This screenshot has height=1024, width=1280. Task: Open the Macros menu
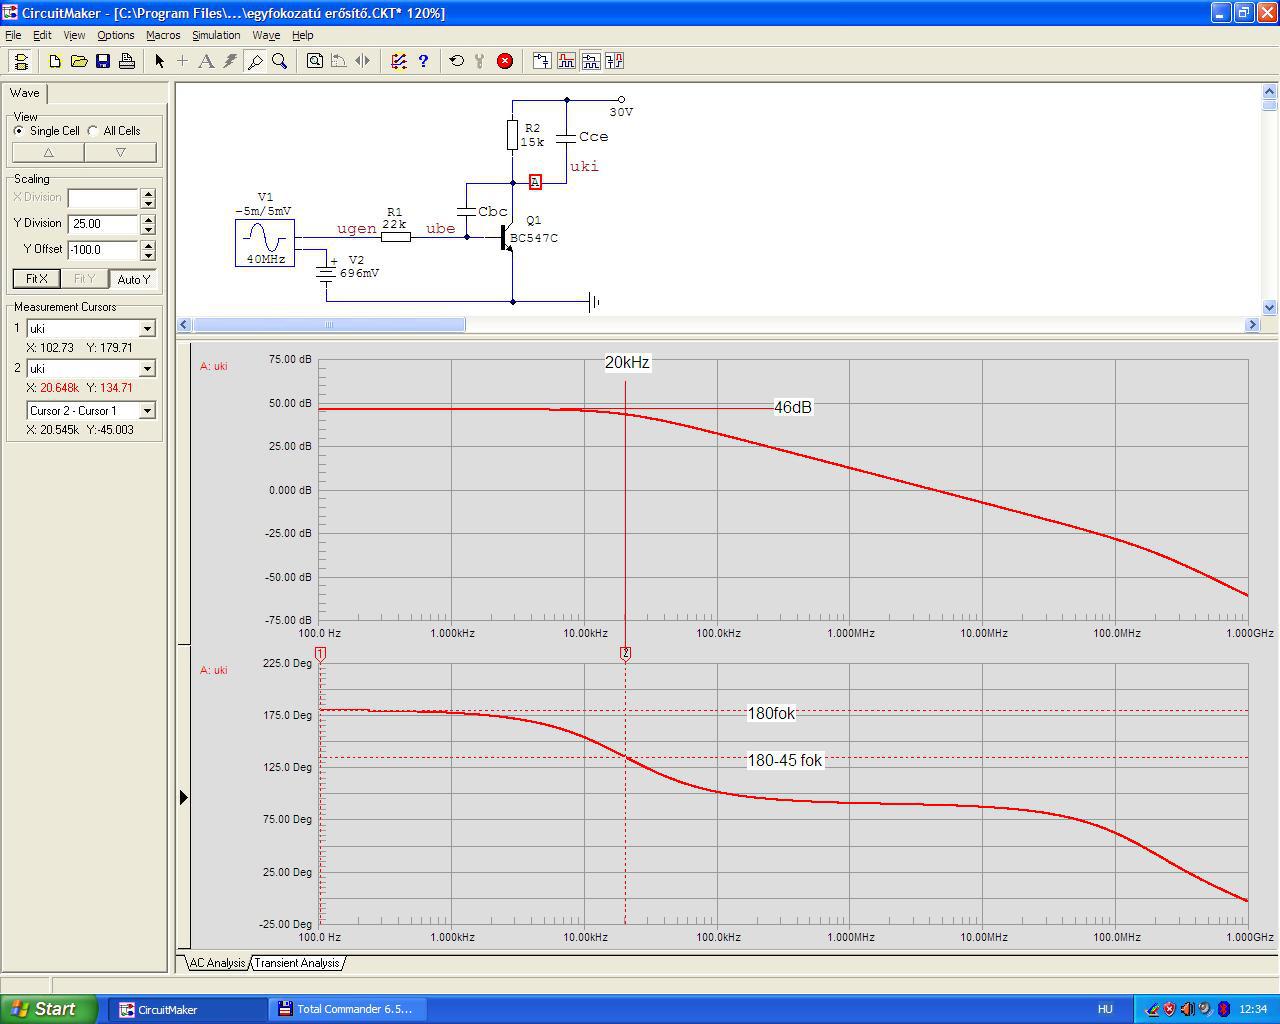163,35
